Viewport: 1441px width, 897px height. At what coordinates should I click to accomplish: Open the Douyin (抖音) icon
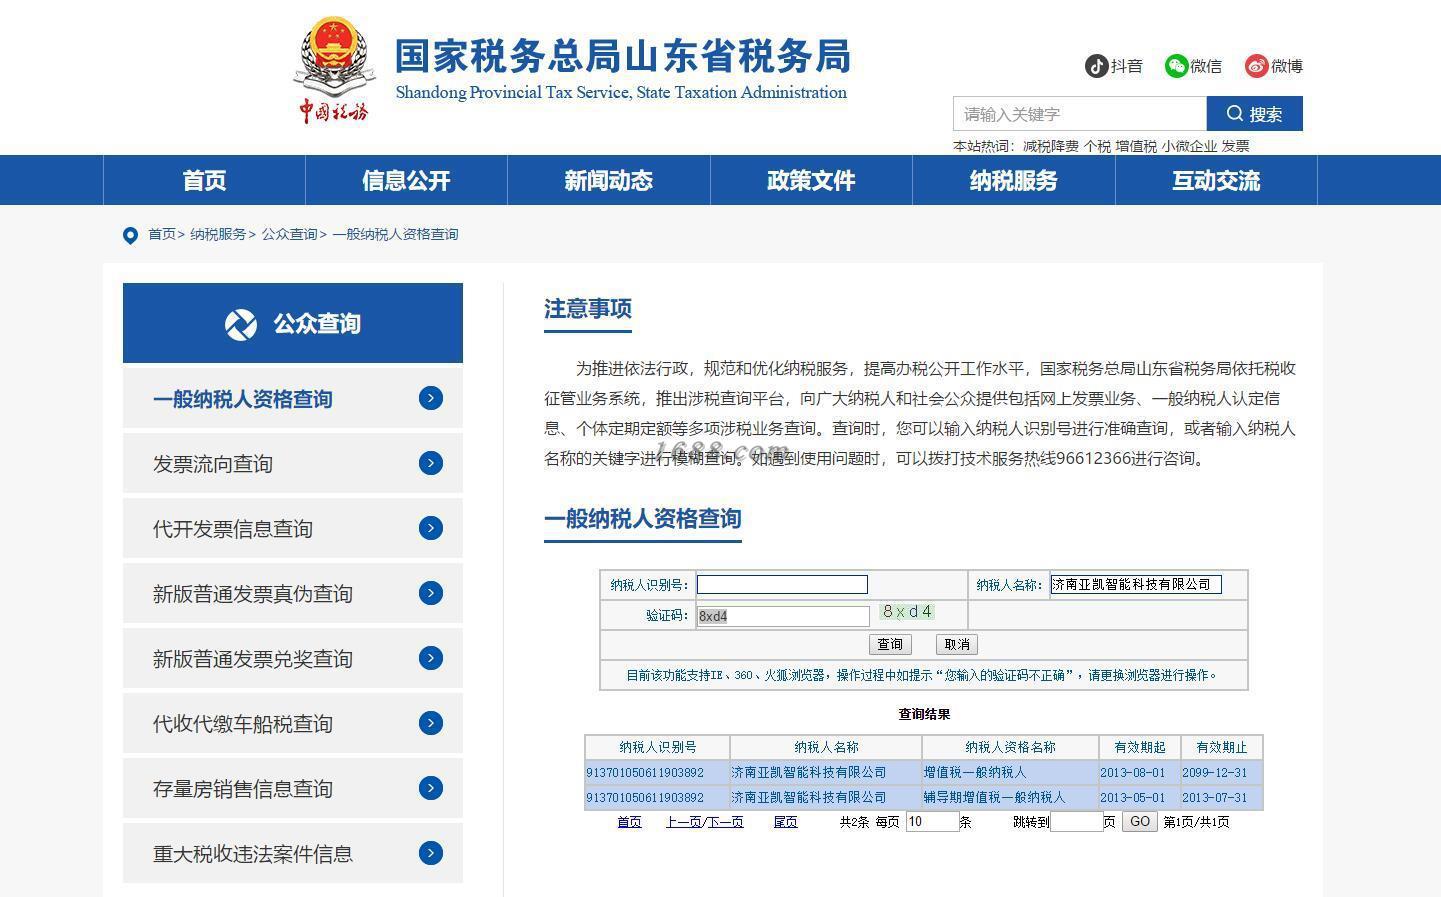click(x=1097, y=66)
